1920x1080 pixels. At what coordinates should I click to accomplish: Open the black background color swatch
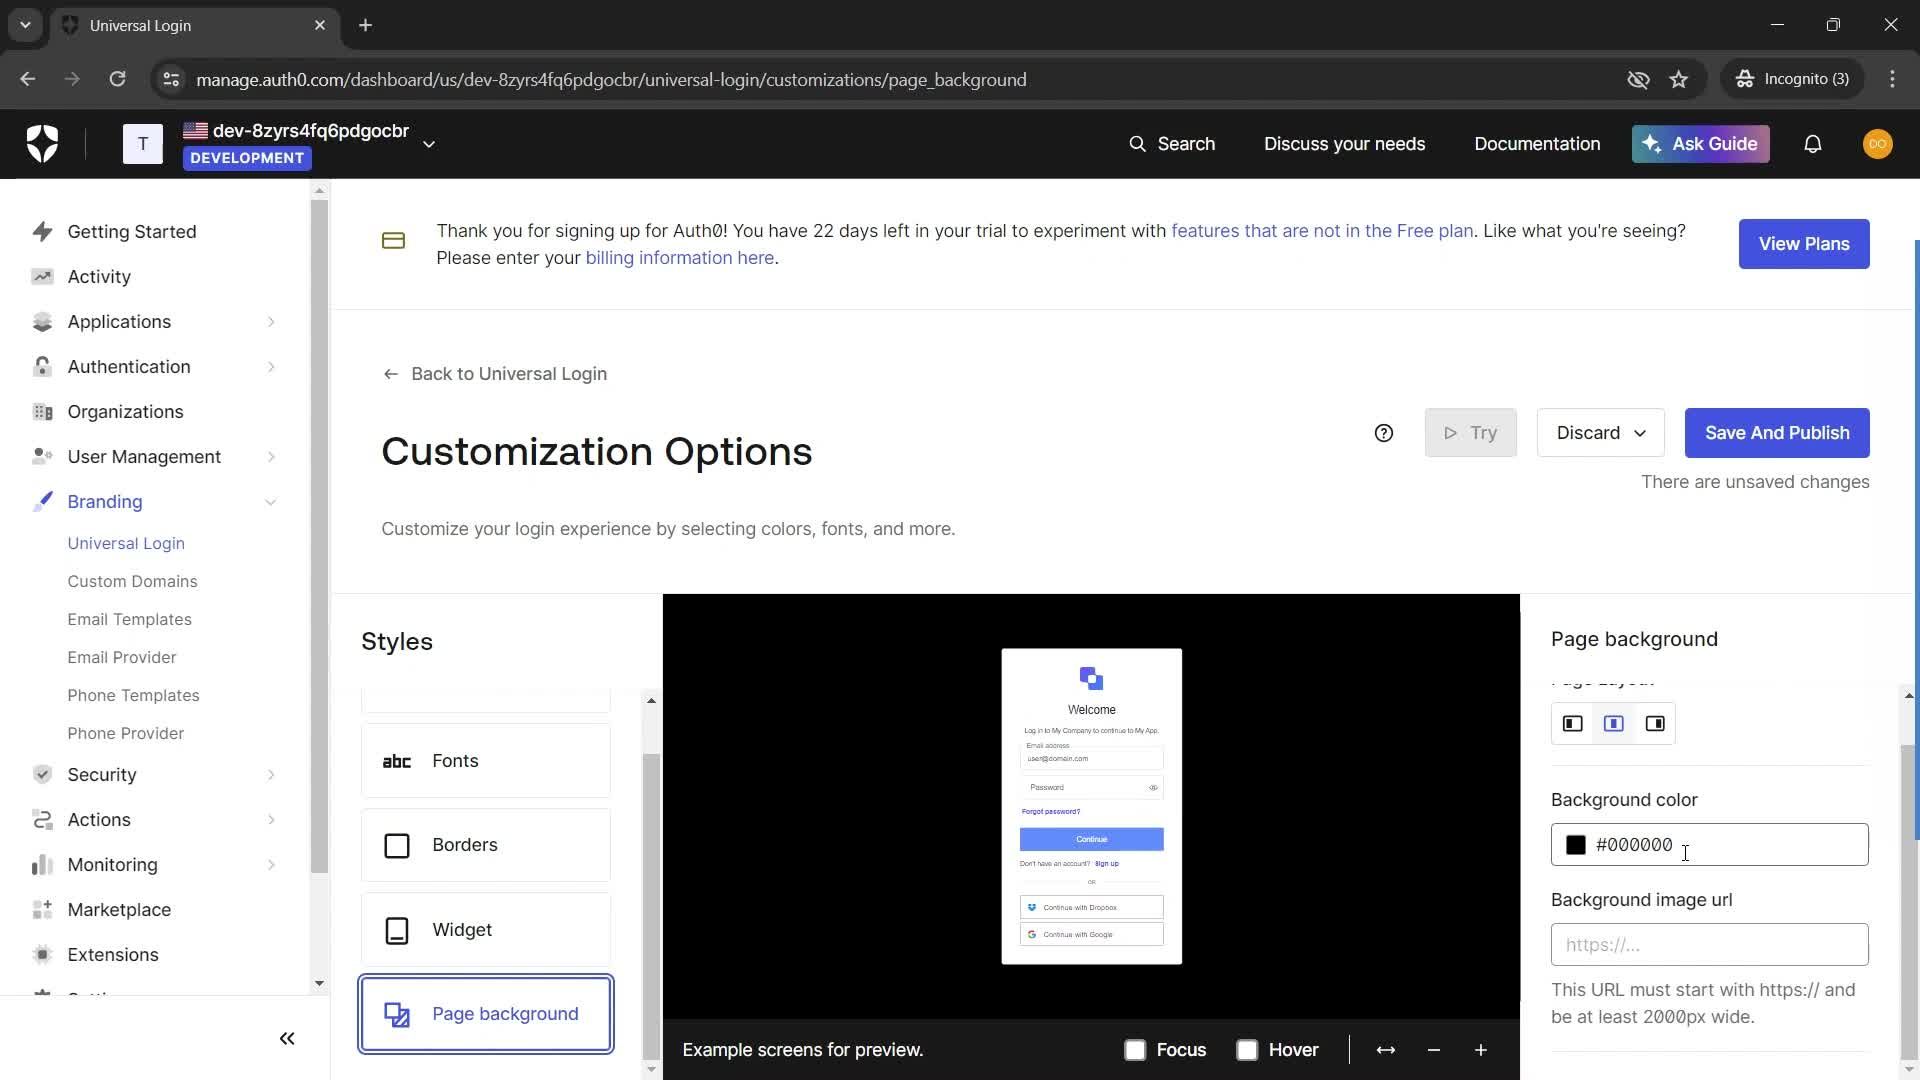1575,845
